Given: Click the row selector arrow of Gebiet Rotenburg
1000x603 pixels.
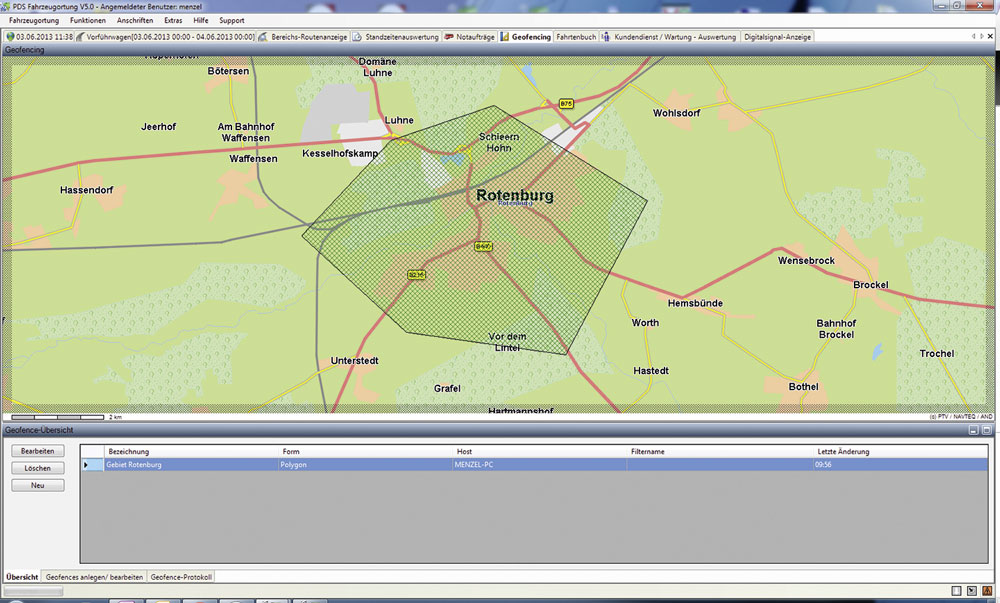Looking at the screenshot, I should (86, 465).
